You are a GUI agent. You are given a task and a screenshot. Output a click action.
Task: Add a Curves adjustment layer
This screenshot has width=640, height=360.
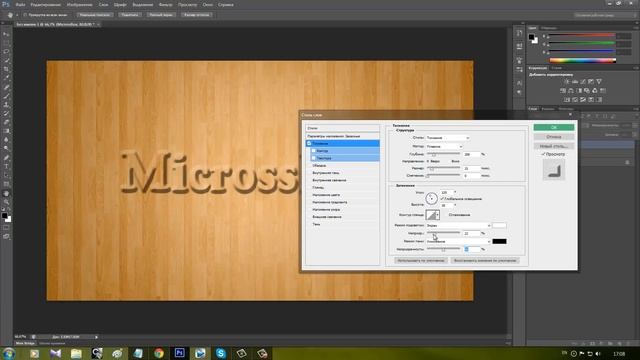583,82
